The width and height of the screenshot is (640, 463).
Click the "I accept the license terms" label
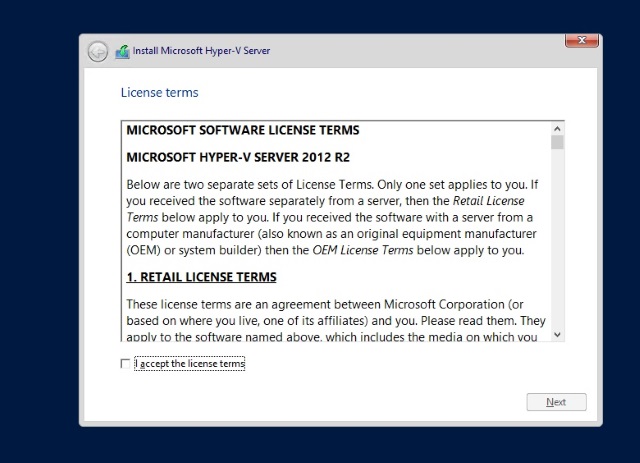coord(190,363)
